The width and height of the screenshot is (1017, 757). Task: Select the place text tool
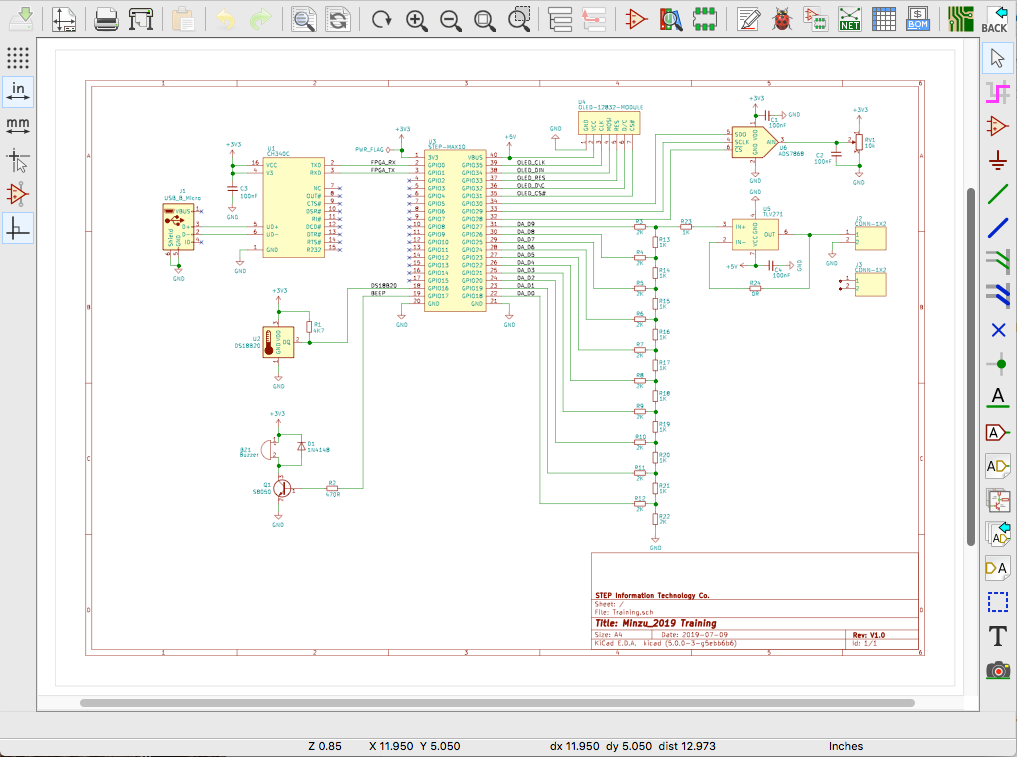pos(998,636)
